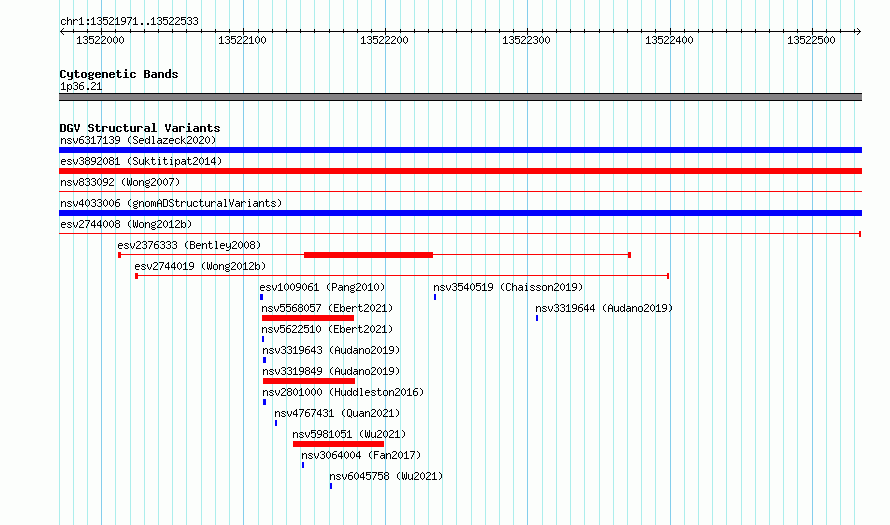Select nsv2801000 (Huddleston2016) label

point(343,392)
